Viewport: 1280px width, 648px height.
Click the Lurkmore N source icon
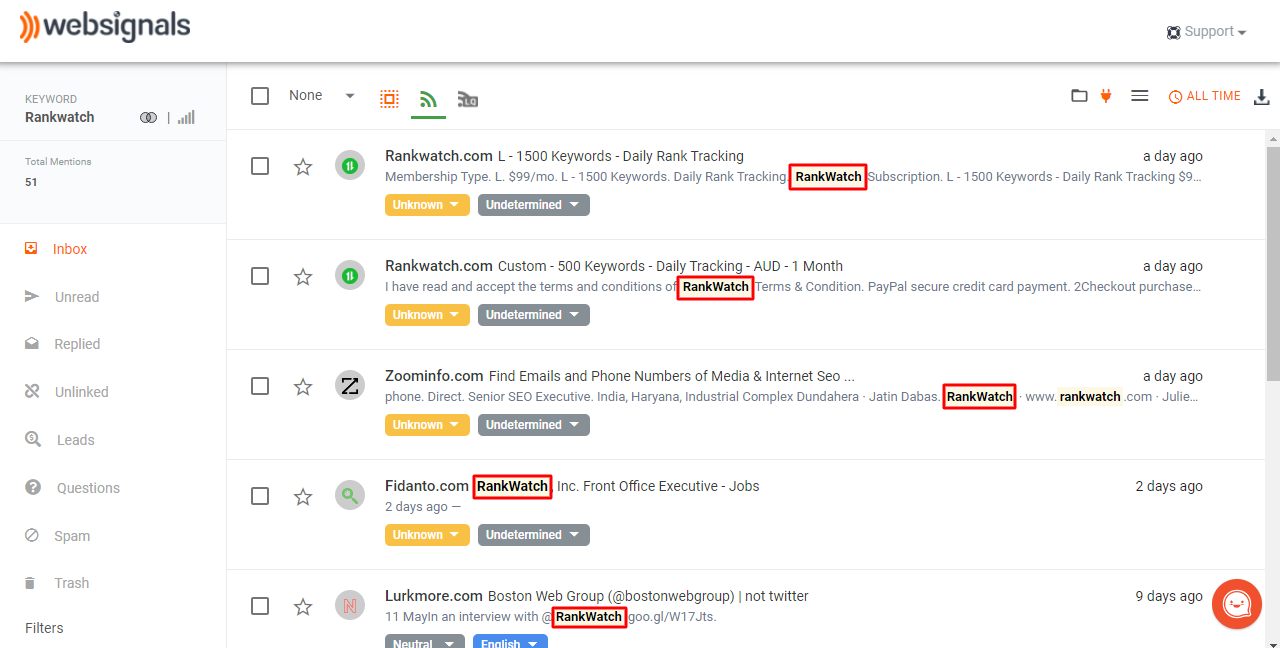[350, 605]
